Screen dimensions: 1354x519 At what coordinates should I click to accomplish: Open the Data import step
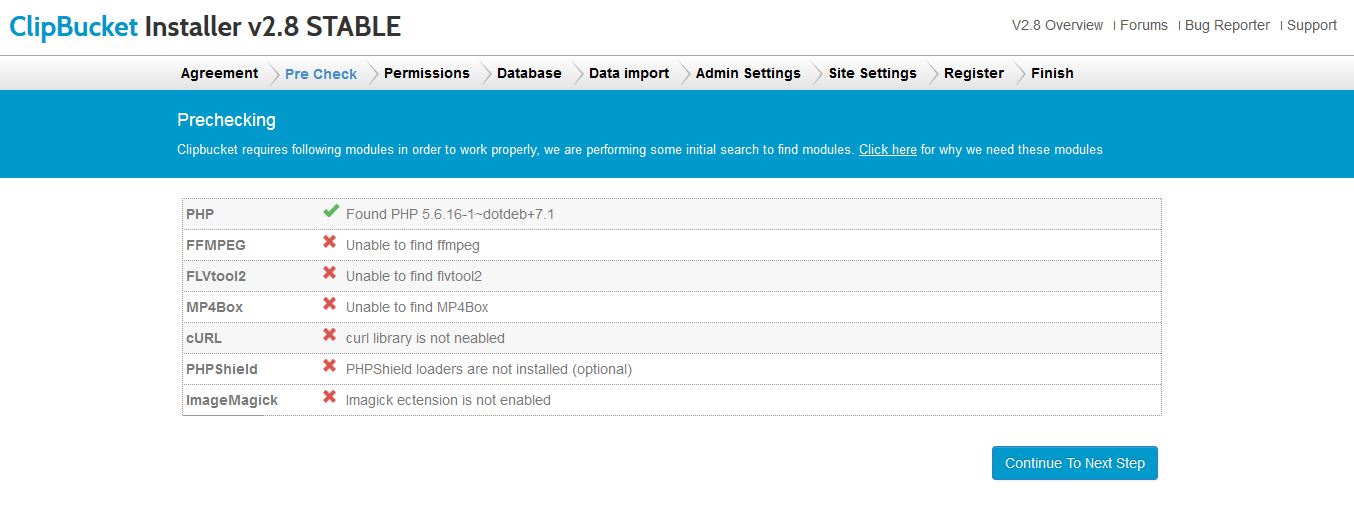(629, 73)
